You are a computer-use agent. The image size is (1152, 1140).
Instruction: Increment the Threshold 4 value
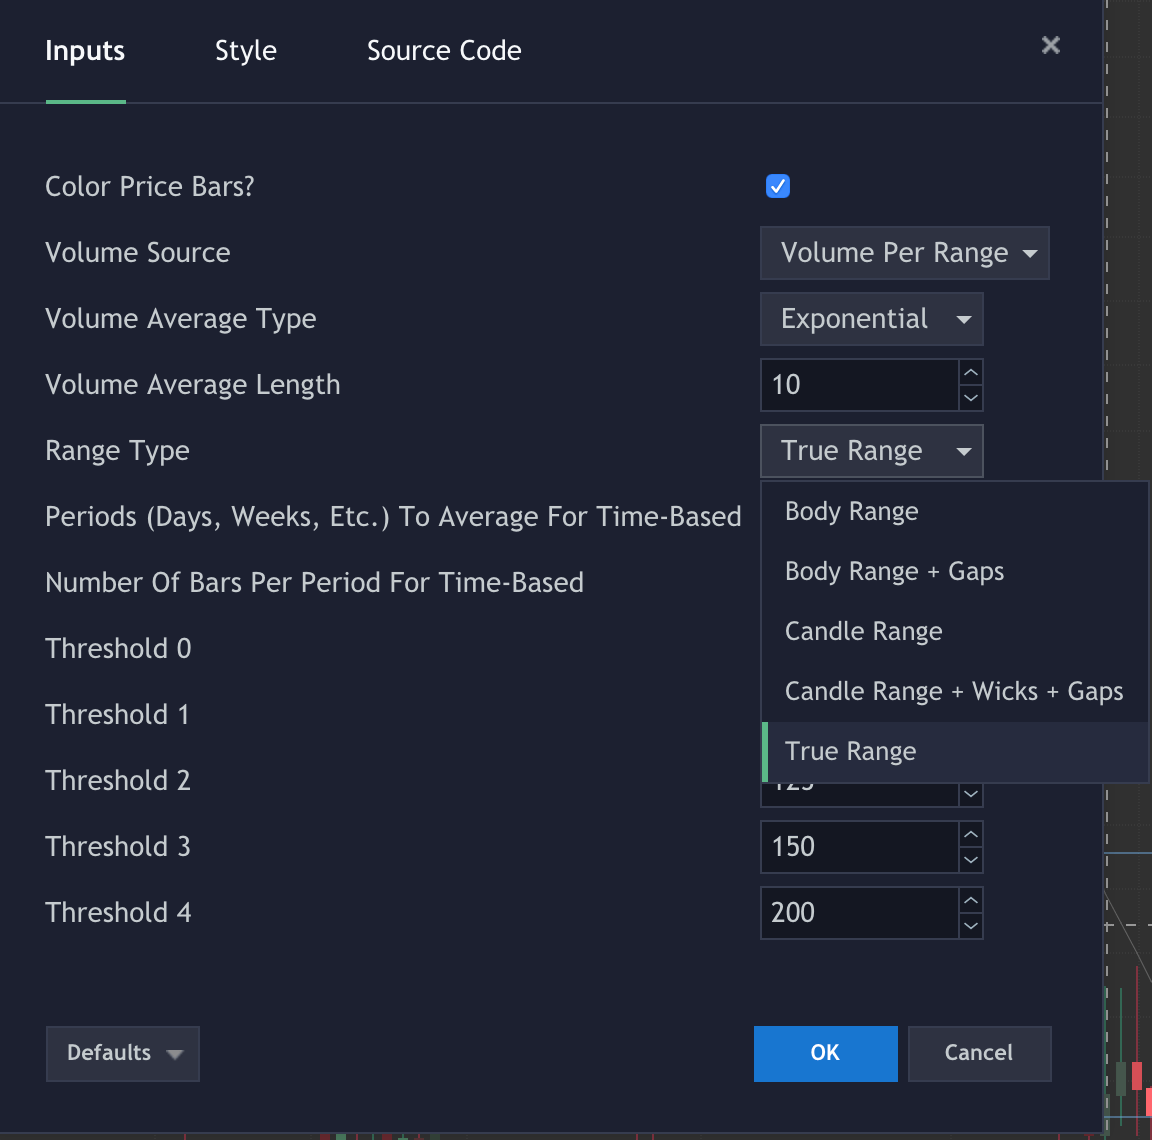pyautogui.click(x=970, y=901)
